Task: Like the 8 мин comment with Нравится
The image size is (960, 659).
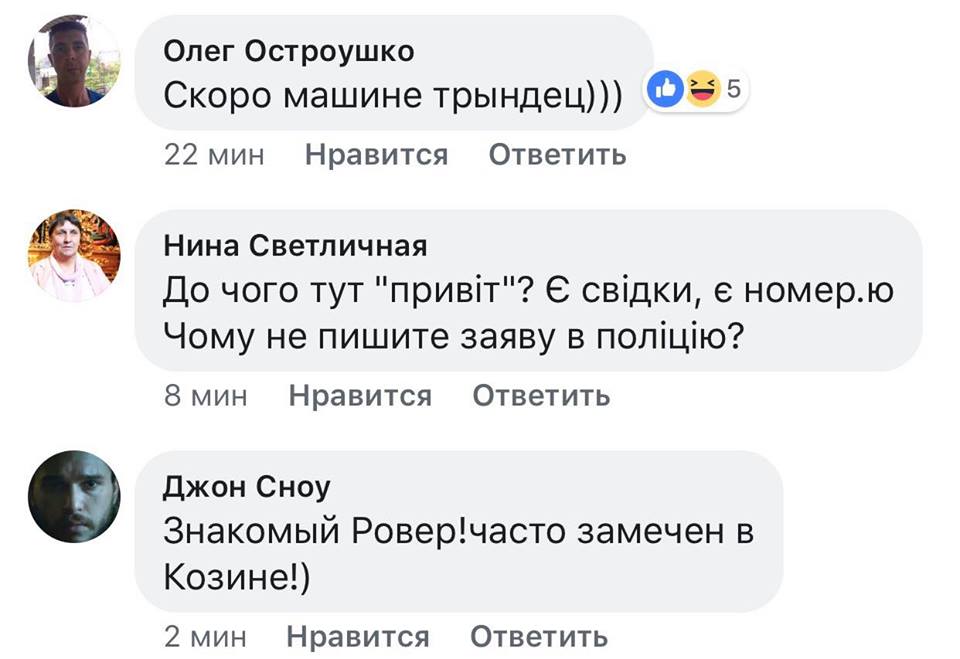Action: [x=360, y=396]
